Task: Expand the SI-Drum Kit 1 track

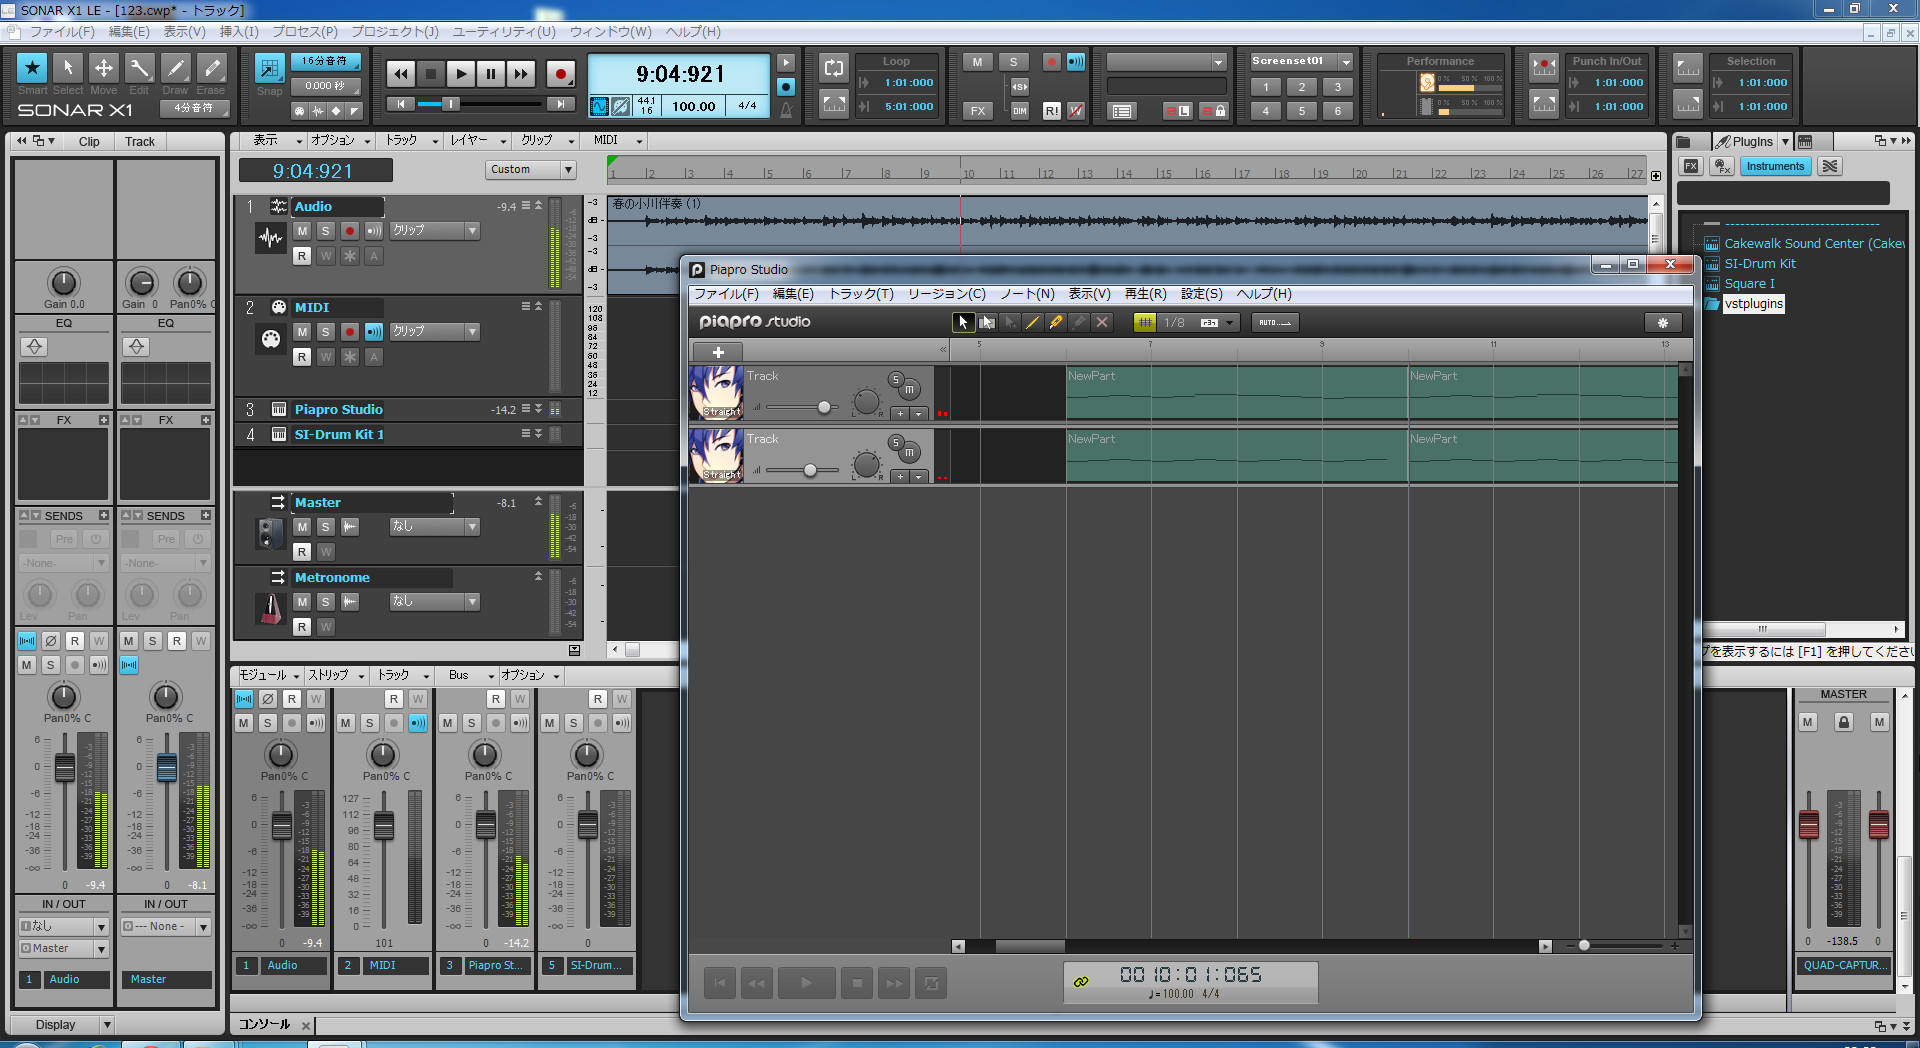Action: (538, 434)
